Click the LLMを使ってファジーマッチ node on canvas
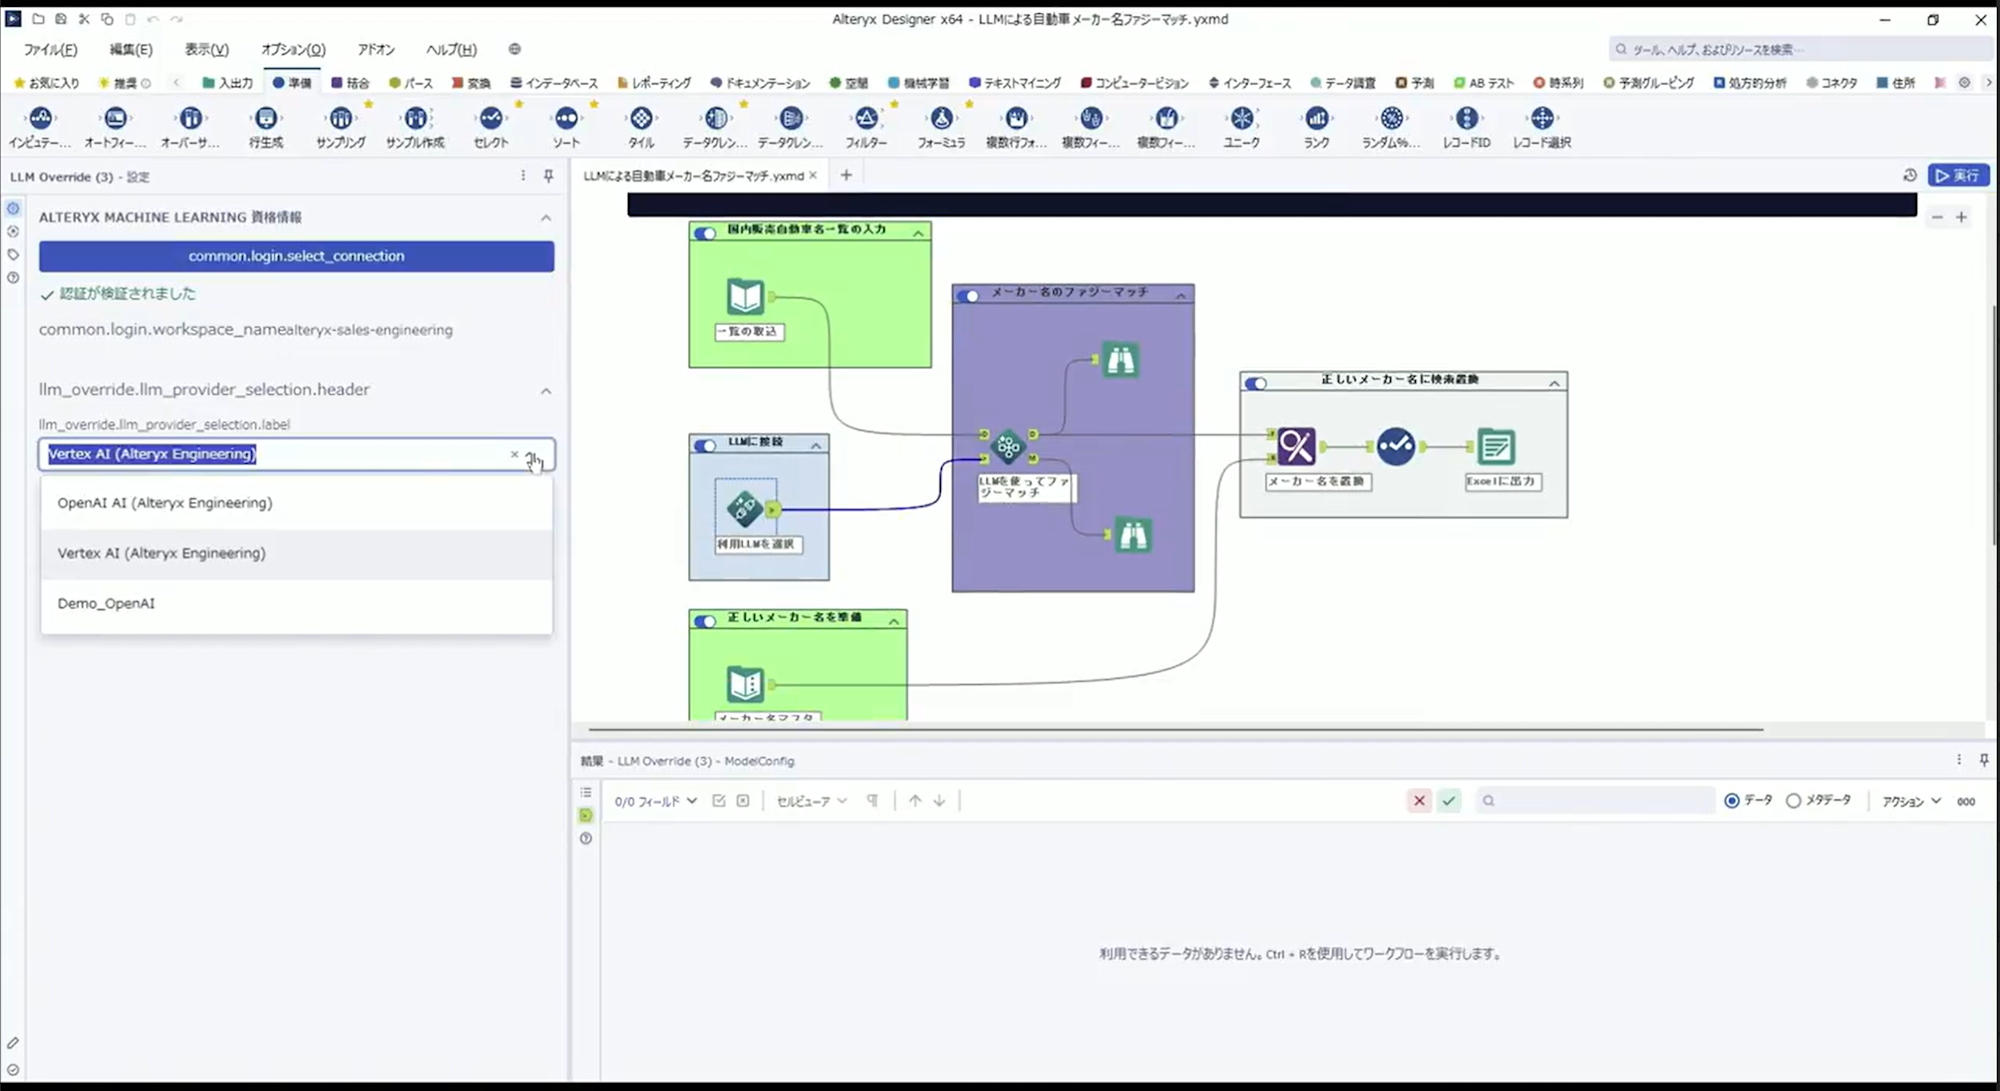The height and width of the screenshot is (1091, 2000). click(x=1008, y=446)
